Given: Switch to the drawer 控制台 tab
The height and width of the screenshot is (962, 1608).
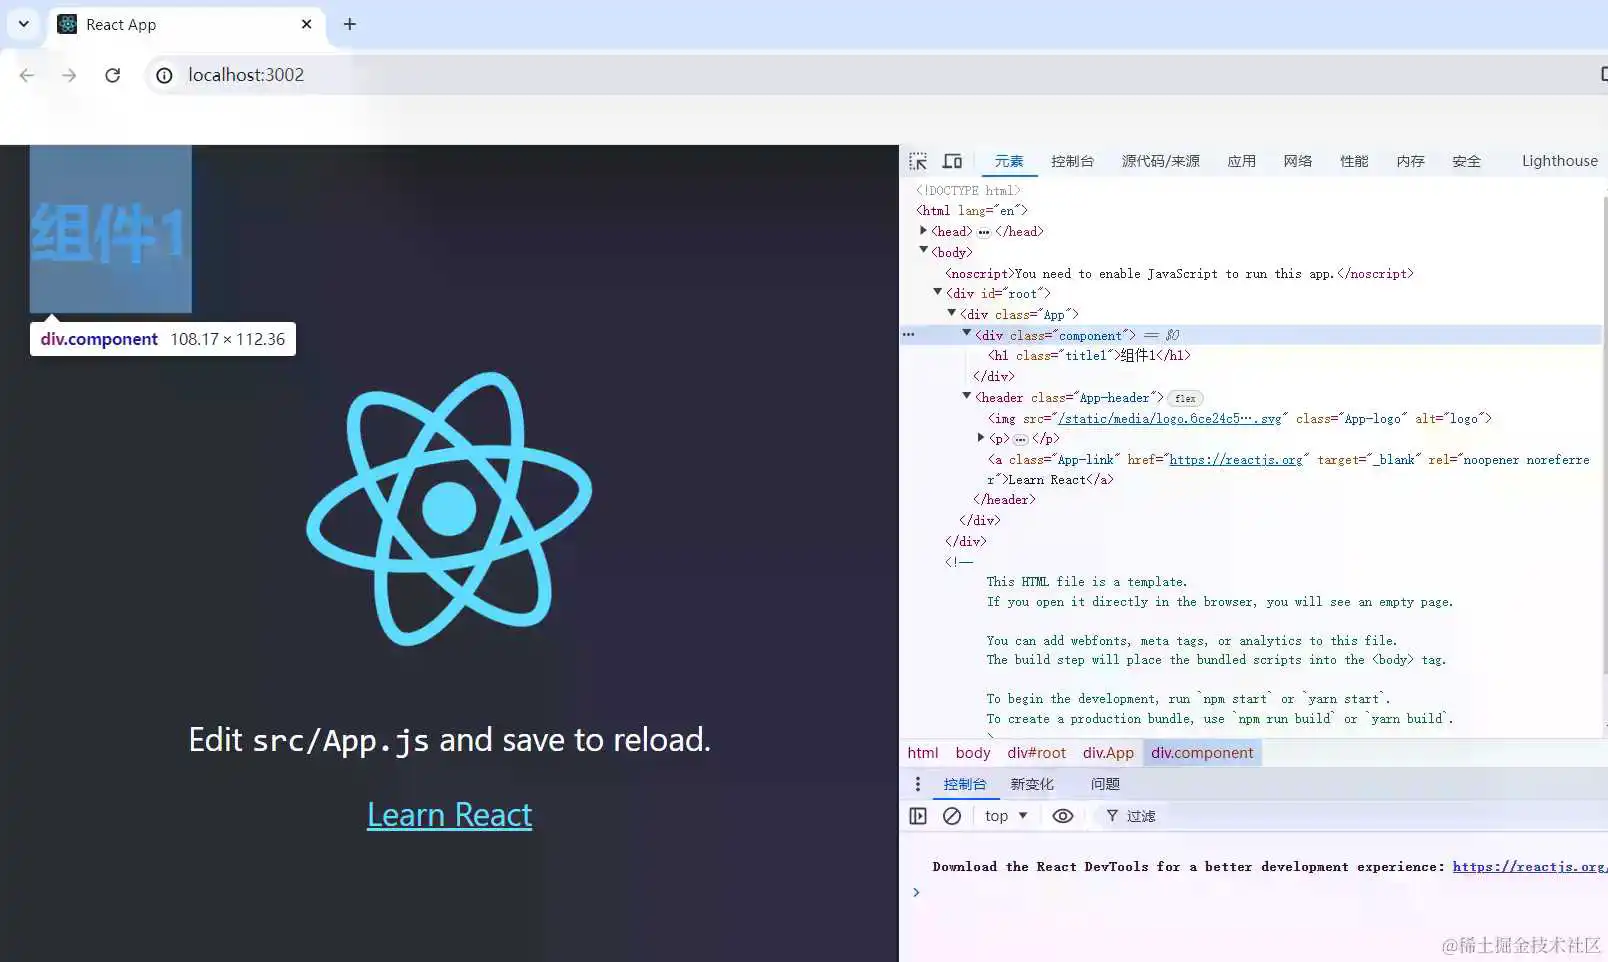Looking at the screenshot, I should pyautogui.click(x=965, y=784).
